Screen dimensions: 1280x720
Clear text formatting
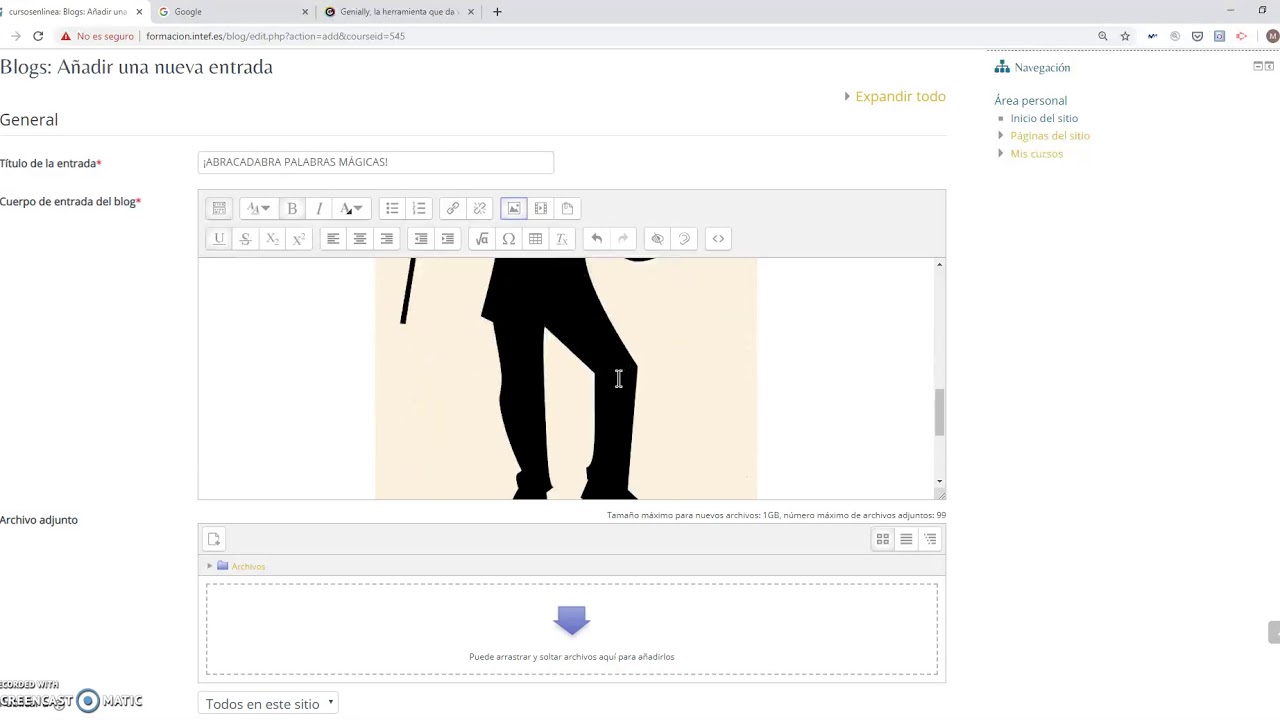coord(562,238)
